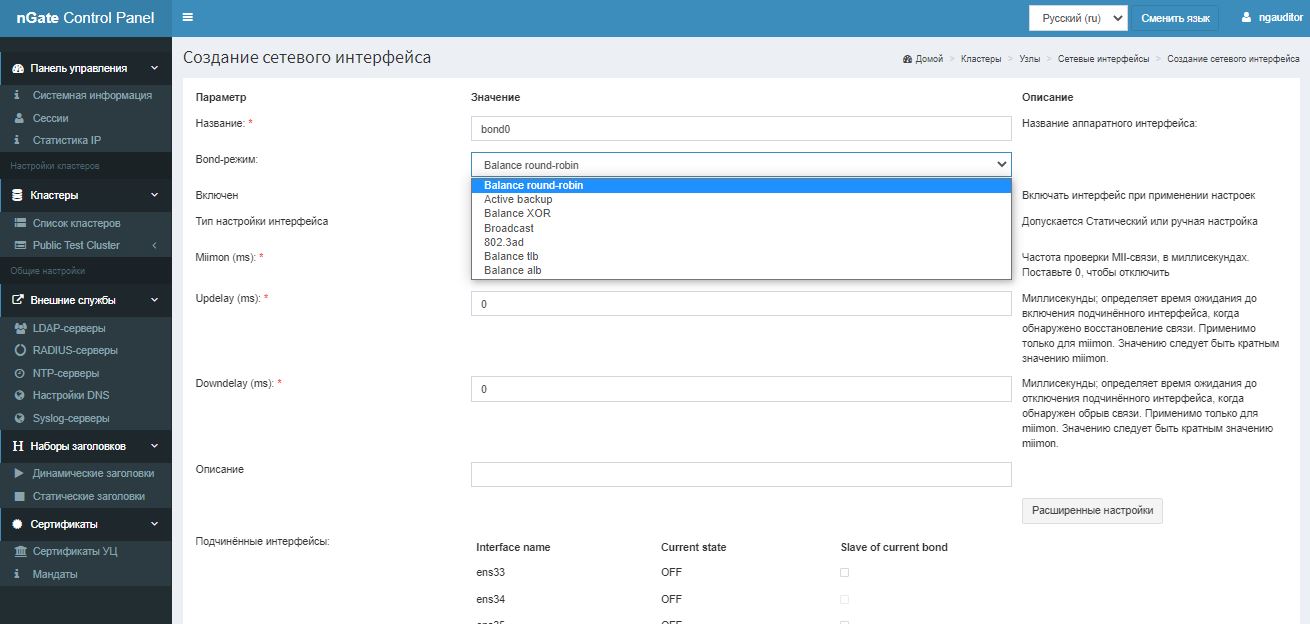Expand Public Test Cluster arrow
The width and height of the screenshot is (1310, 624).
point(154,245)
